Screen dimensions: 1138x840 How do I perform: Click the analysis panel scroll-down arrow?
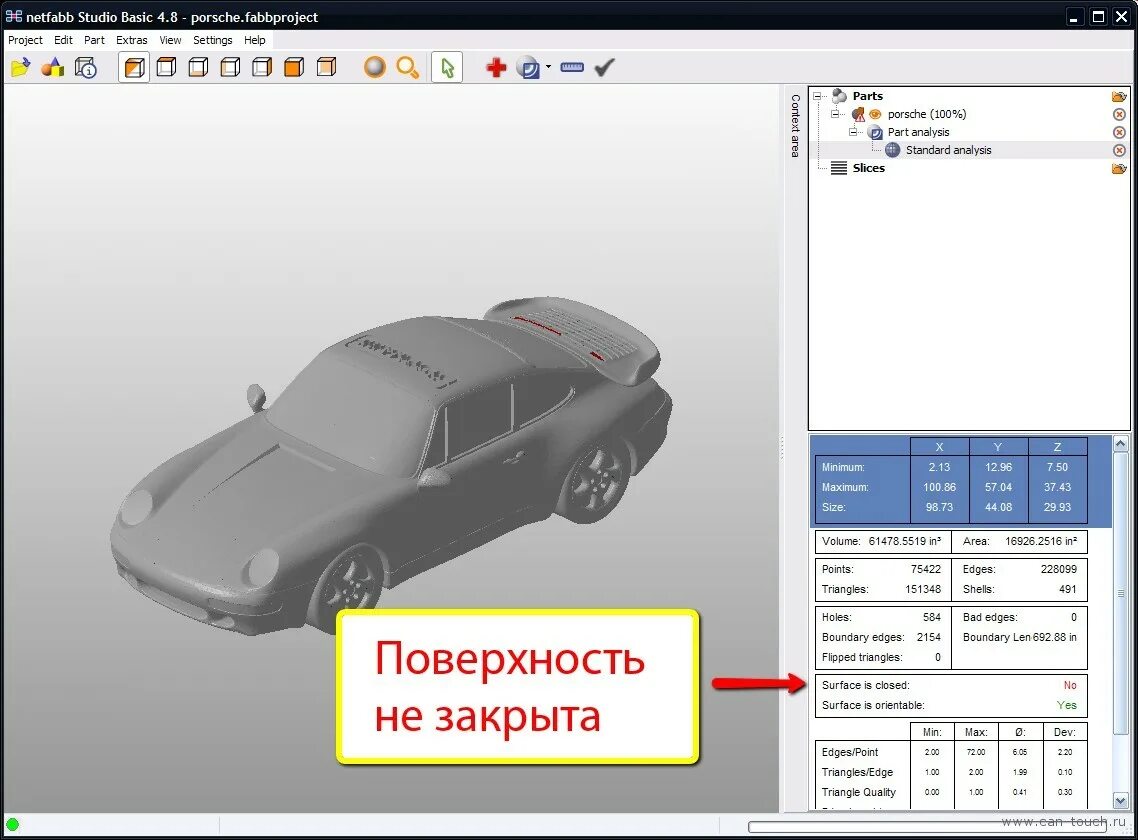tap(1121, 801)
